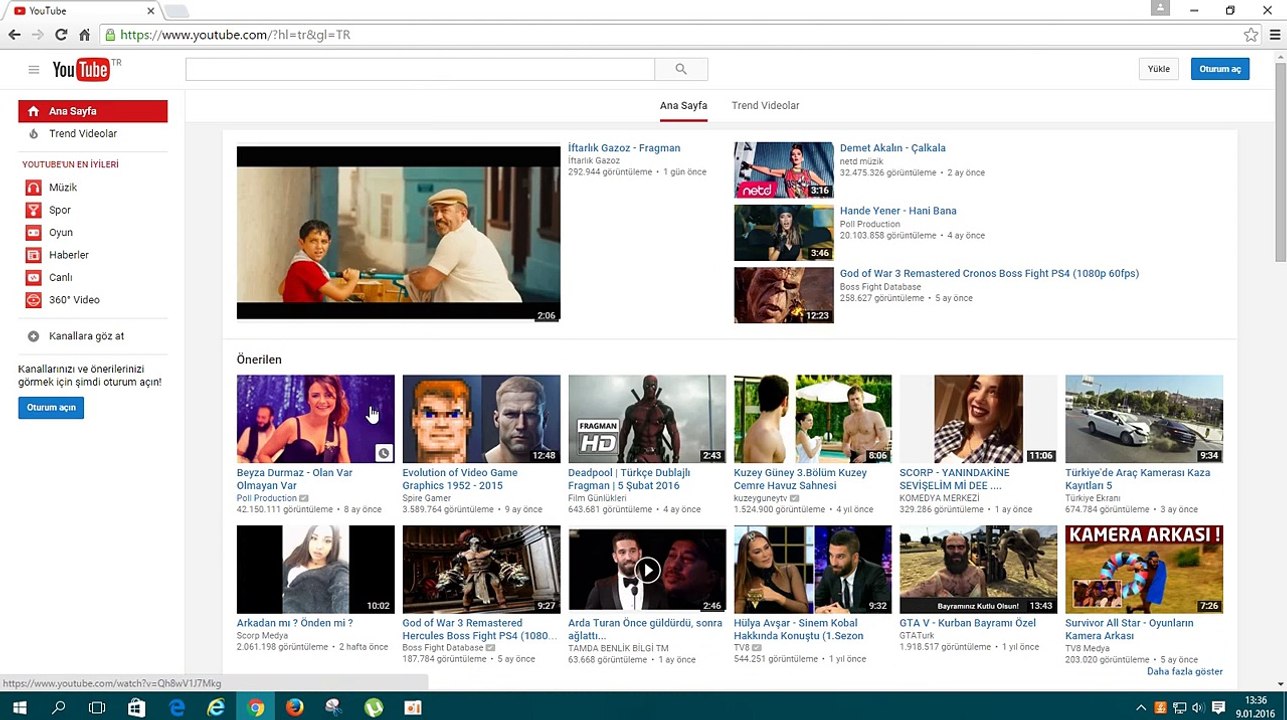Switch to the Ana Sayfa tab
Screen dimensions: 1287x720
click(x=683, y=105)
